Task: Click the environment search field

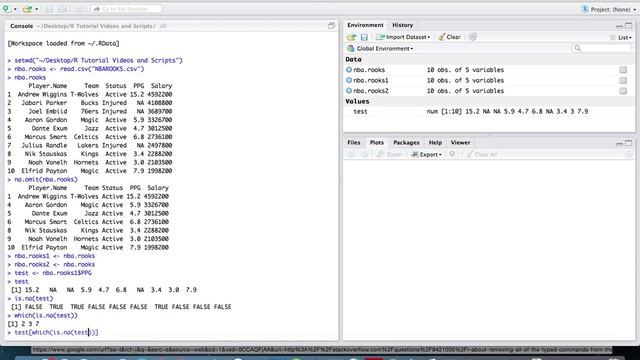Action: 602,48
